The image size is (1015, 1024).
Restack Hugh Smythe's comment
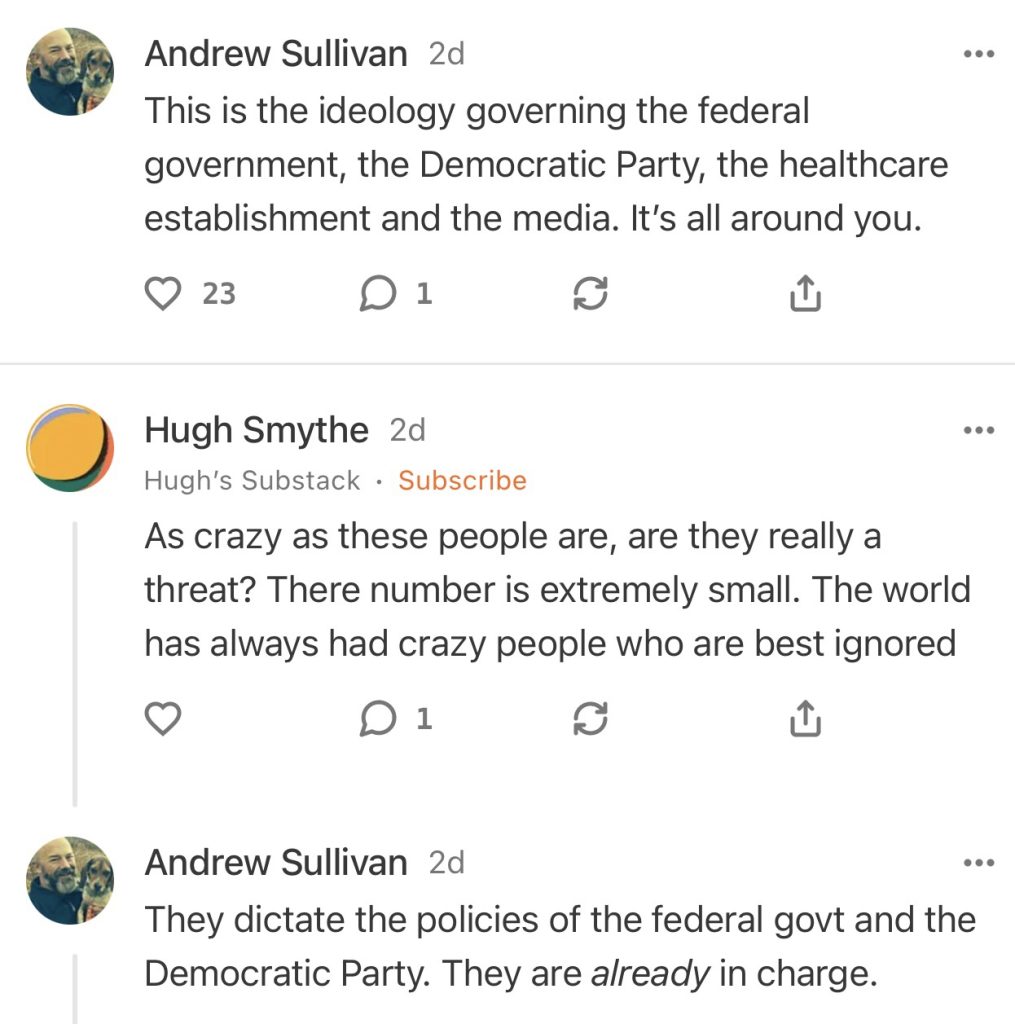coord(590,719)
